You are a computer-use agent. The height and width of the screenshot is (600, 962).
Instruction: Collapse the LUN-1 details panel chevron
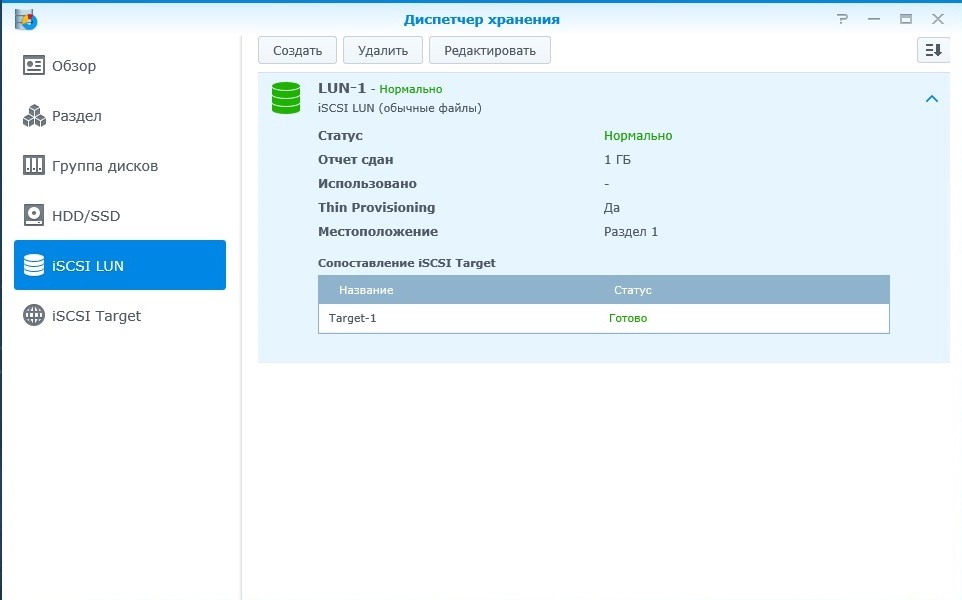click(931, 99)
